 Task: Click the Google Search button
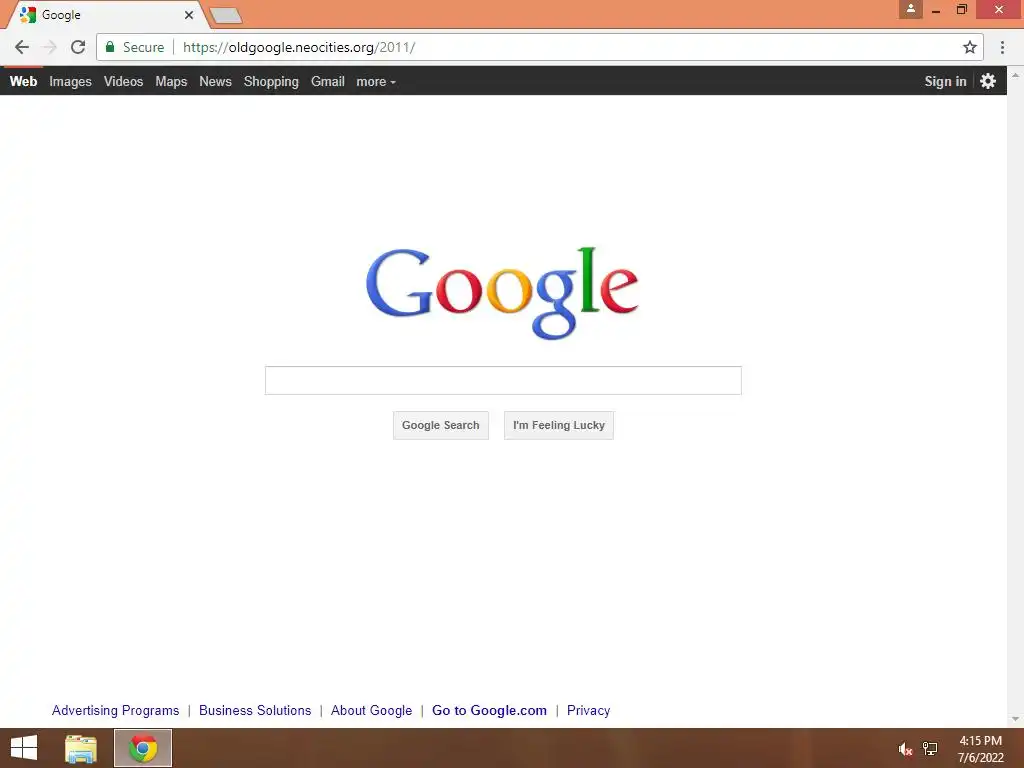click(441, 425)
